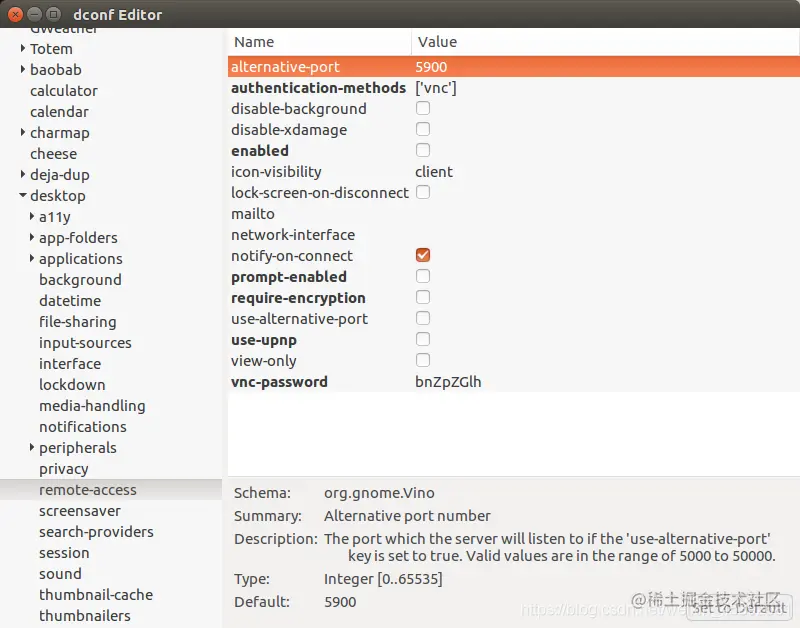The image size is (800, 628).
Task: Select privacy in the tree
Action: point(64,469)
